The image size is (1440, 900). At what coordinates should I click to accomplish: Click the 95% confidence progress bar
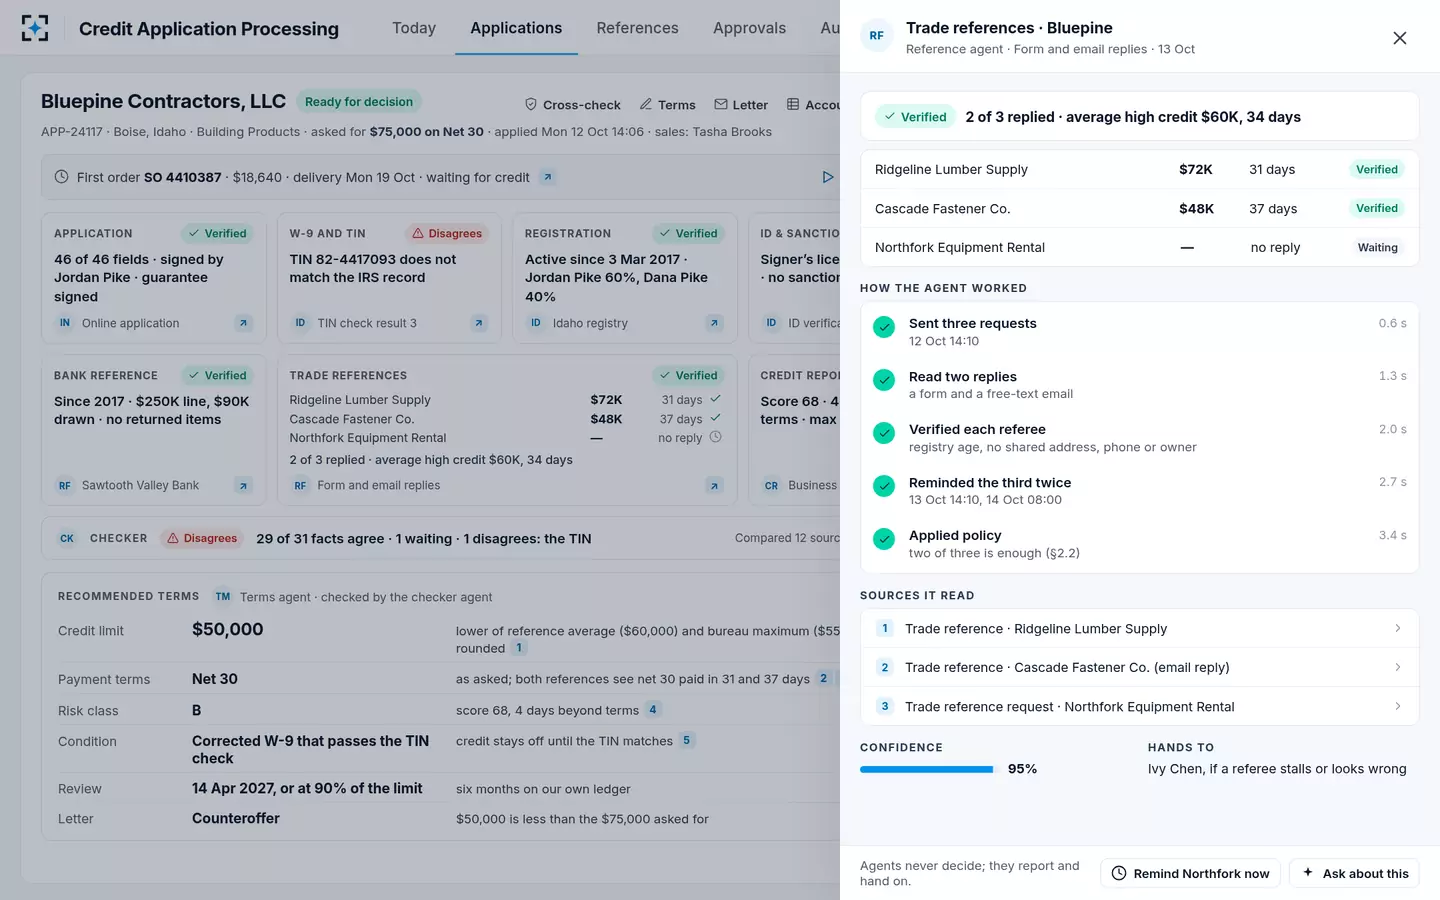click(928, 769)
